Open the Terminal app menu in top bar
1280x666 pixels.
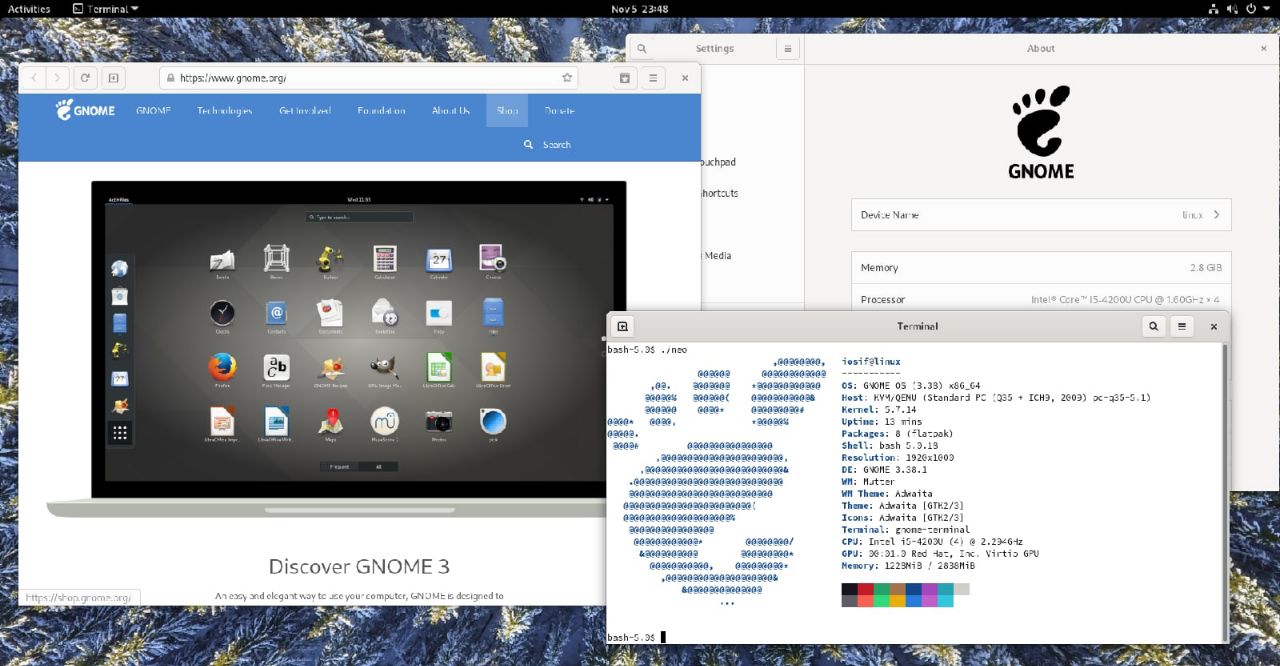click(x=106, y=9)
